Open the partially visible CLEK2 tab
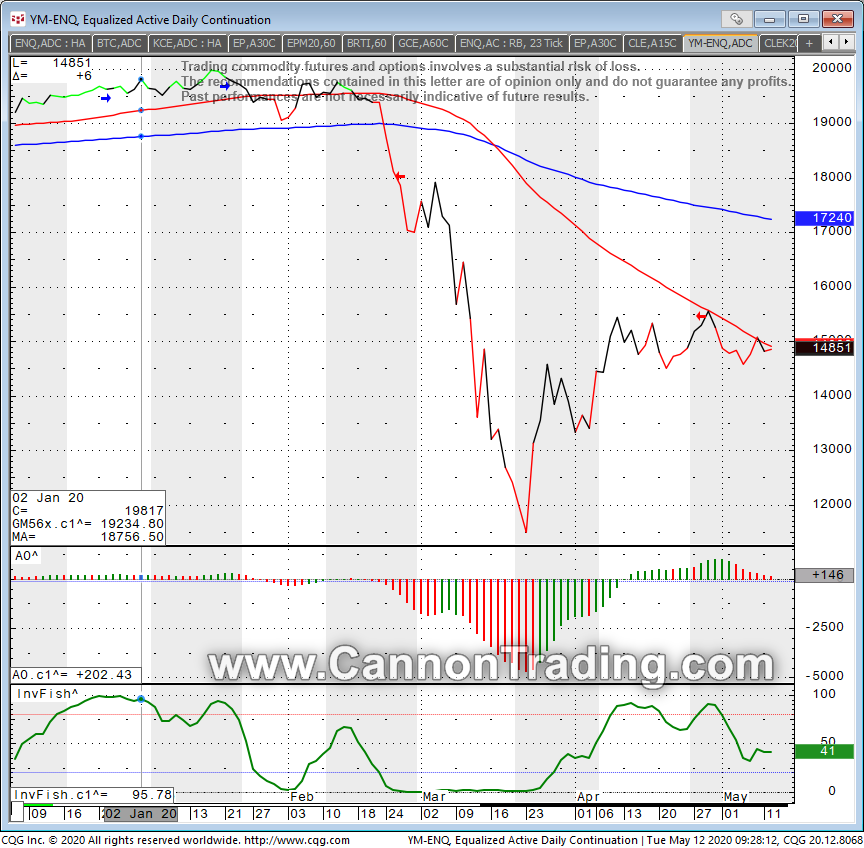Viewport: 864px width, 848px height. 779,43
